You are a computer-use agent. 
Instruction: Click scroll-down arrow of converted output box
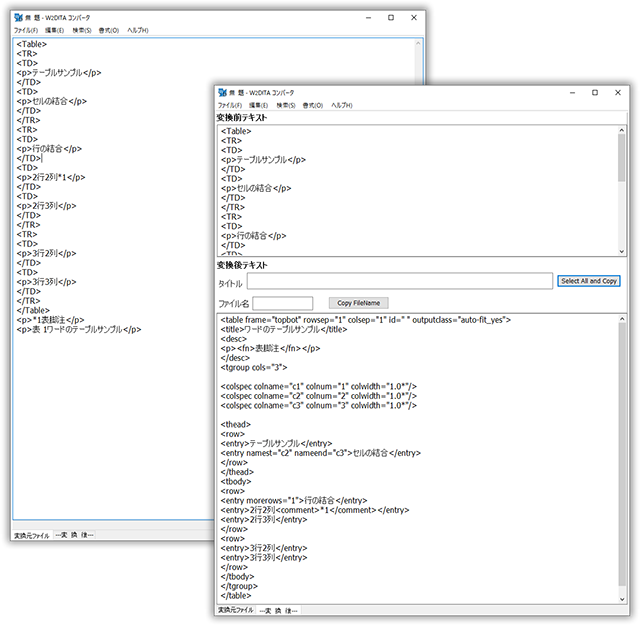coord(622,599)
